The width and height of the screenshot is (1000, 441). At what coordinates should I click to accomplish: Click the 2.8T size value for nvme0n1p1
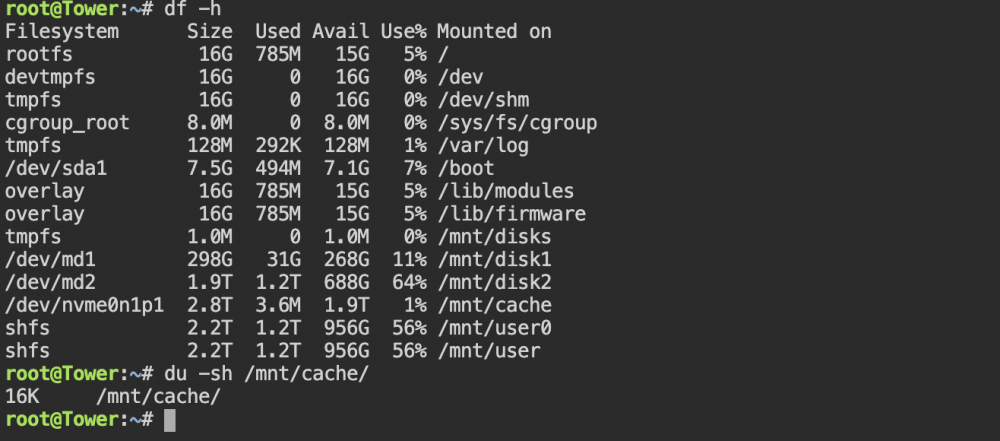(210, 305)
